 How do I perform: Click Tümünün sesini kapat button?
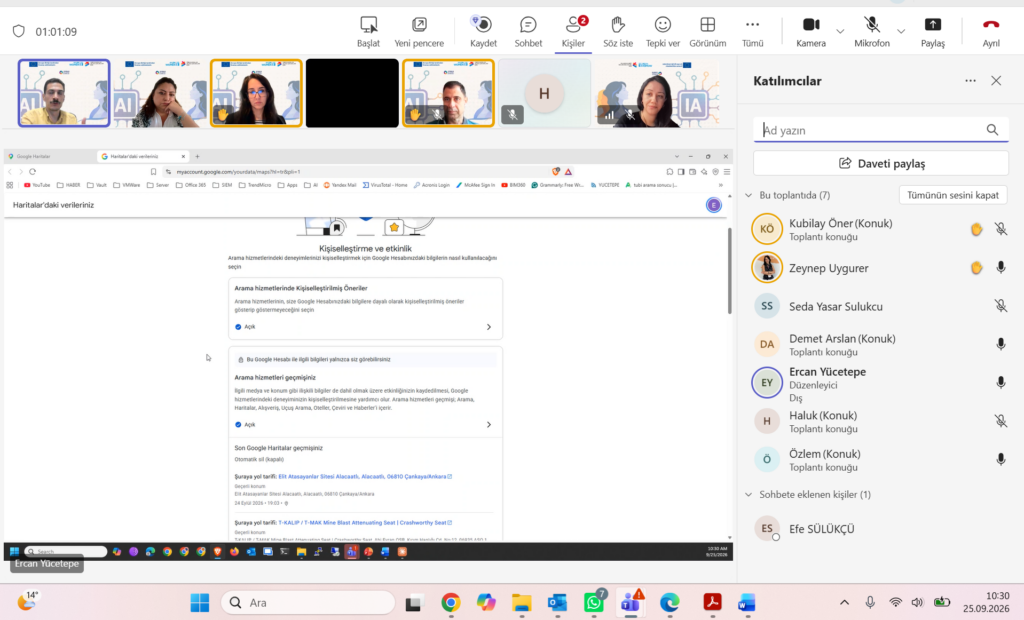point(953,195)
